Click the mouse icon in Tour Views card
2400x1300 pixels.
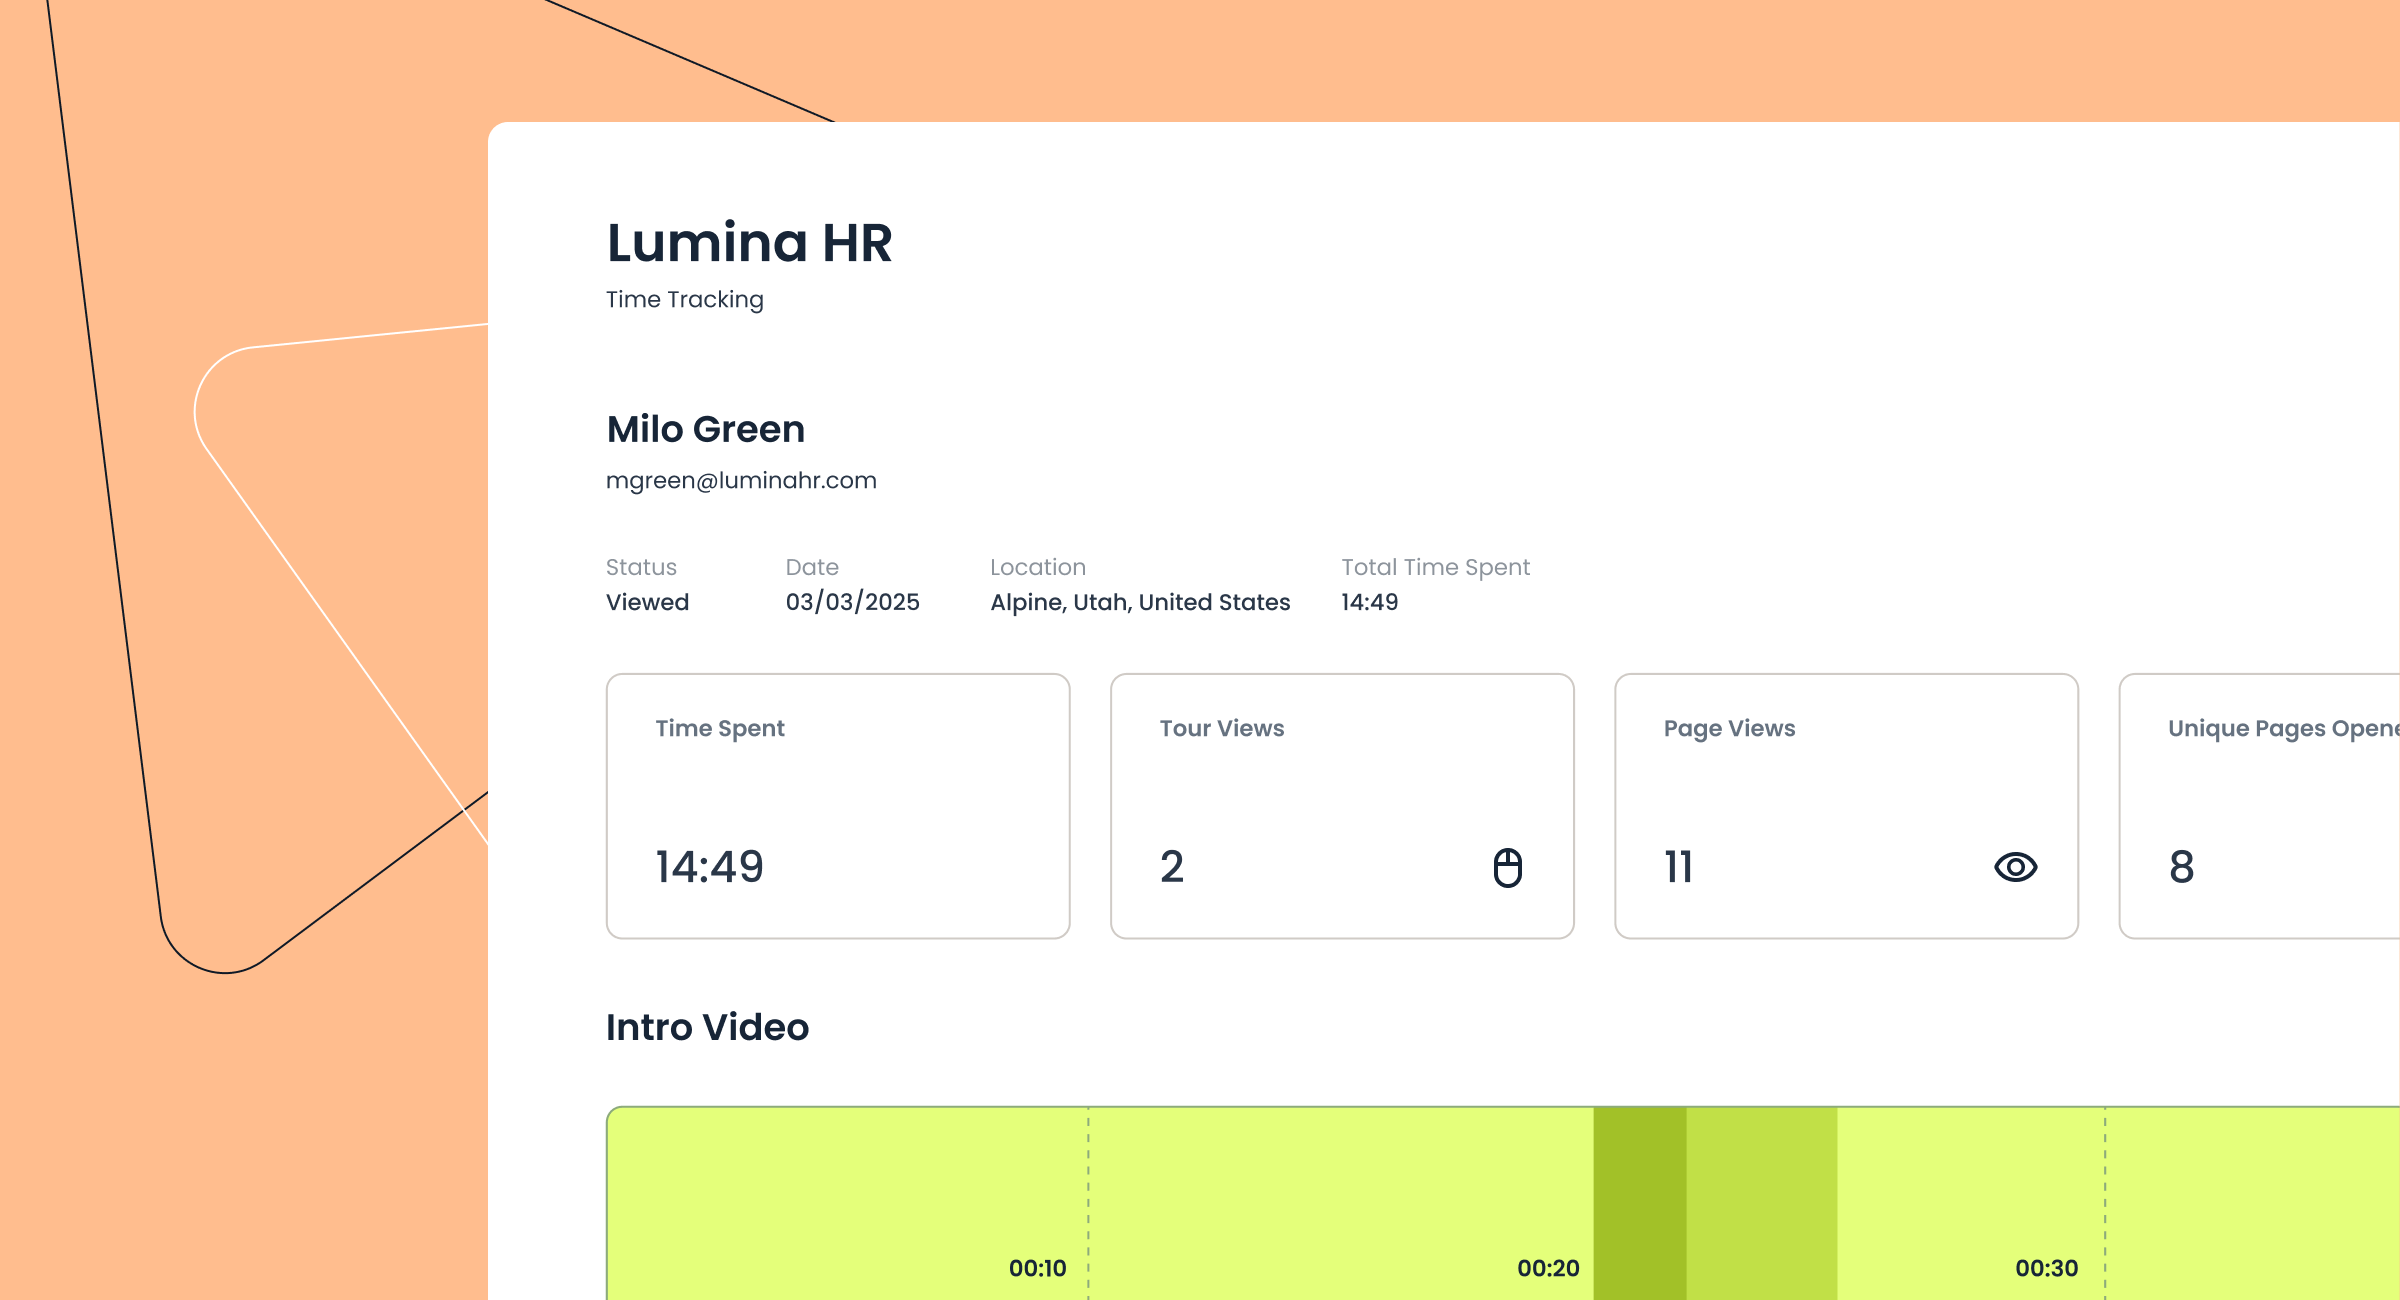tap(1507, 867)
